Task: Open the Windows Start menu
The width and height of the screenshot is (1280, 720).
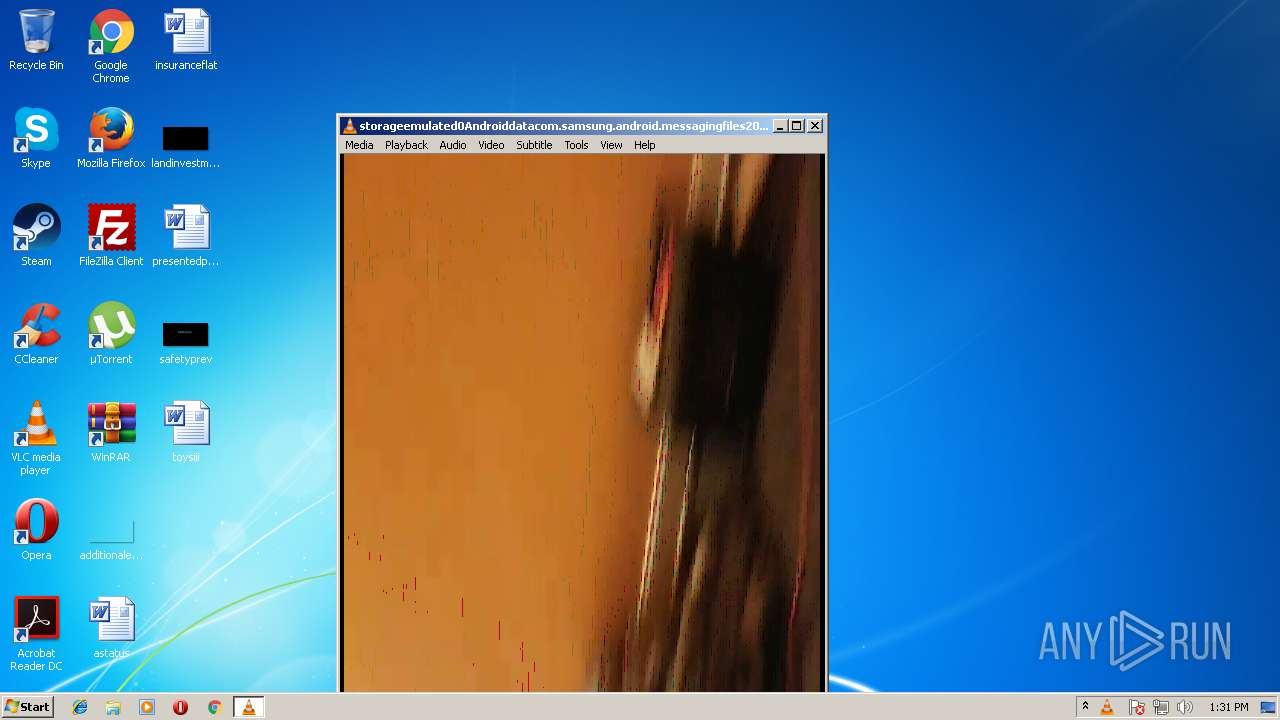Action: 27,707
